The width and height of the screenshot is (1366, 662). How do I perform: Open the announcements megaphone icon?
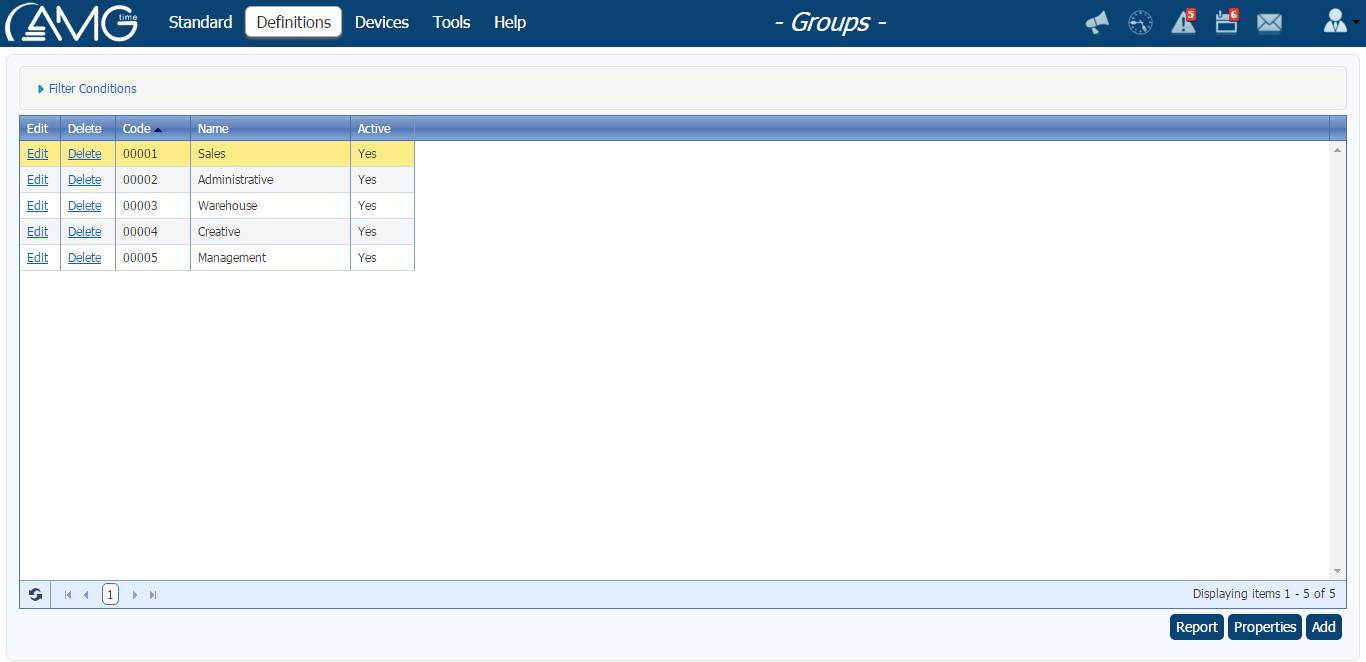[x=1096, y=22]
